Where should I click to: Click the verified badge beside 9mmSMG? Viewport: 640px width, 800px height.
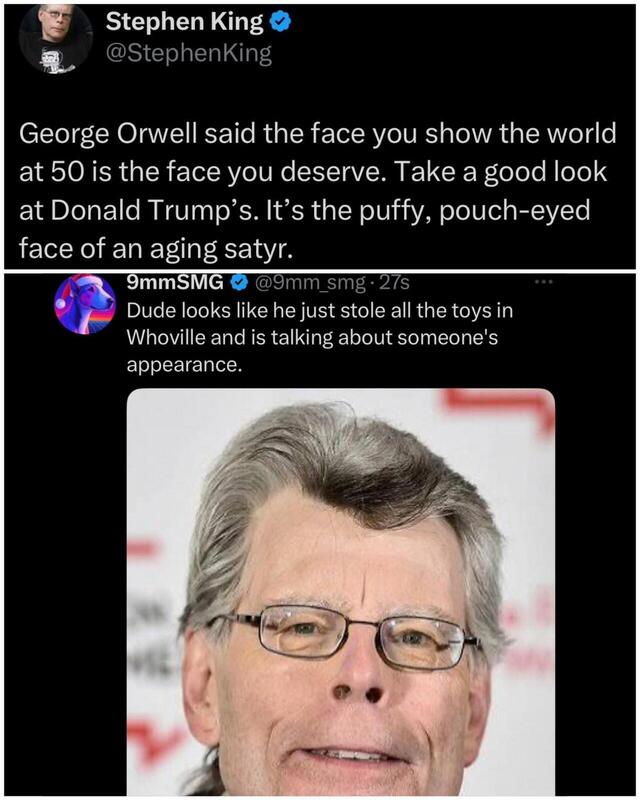238,282
